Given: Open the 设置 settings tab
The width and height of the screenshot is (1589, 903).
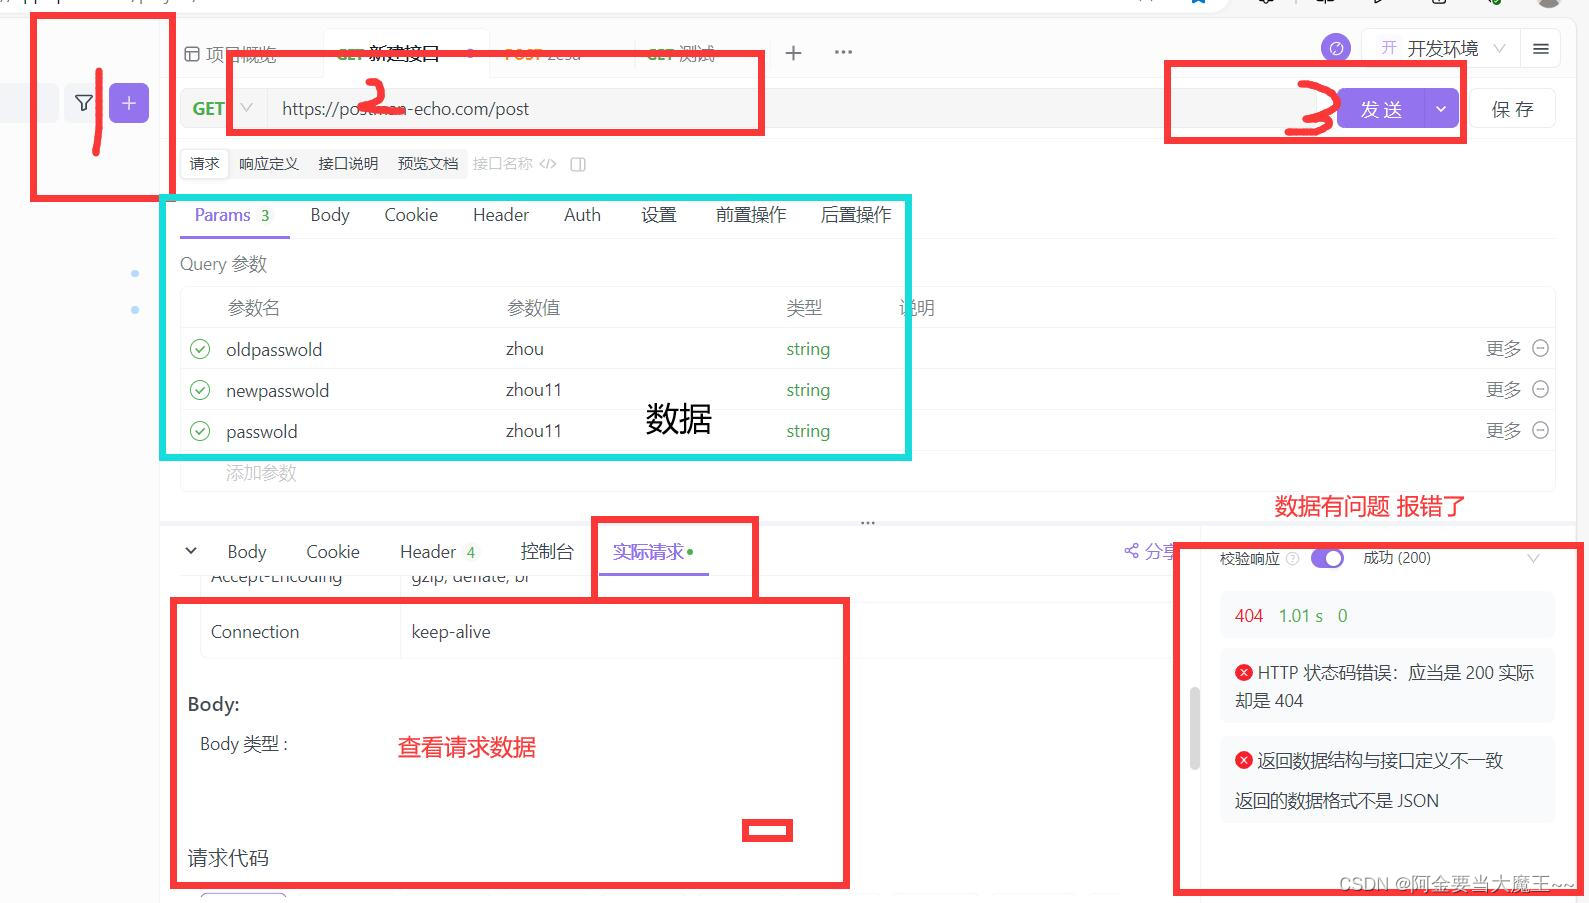Looking at the screenshot, I should pyautogui.click(x=659, y=215).
